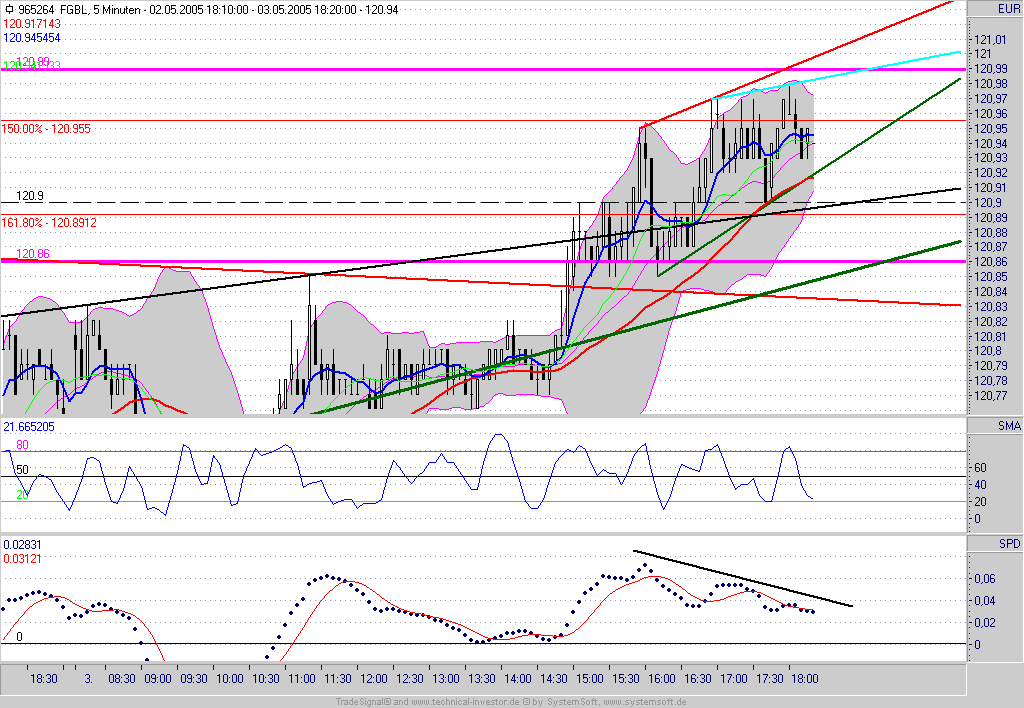Click the 13:00 time axis marker
This screenshot has width=1024, height=708.
pyautogui.click(x=446, y=679)
